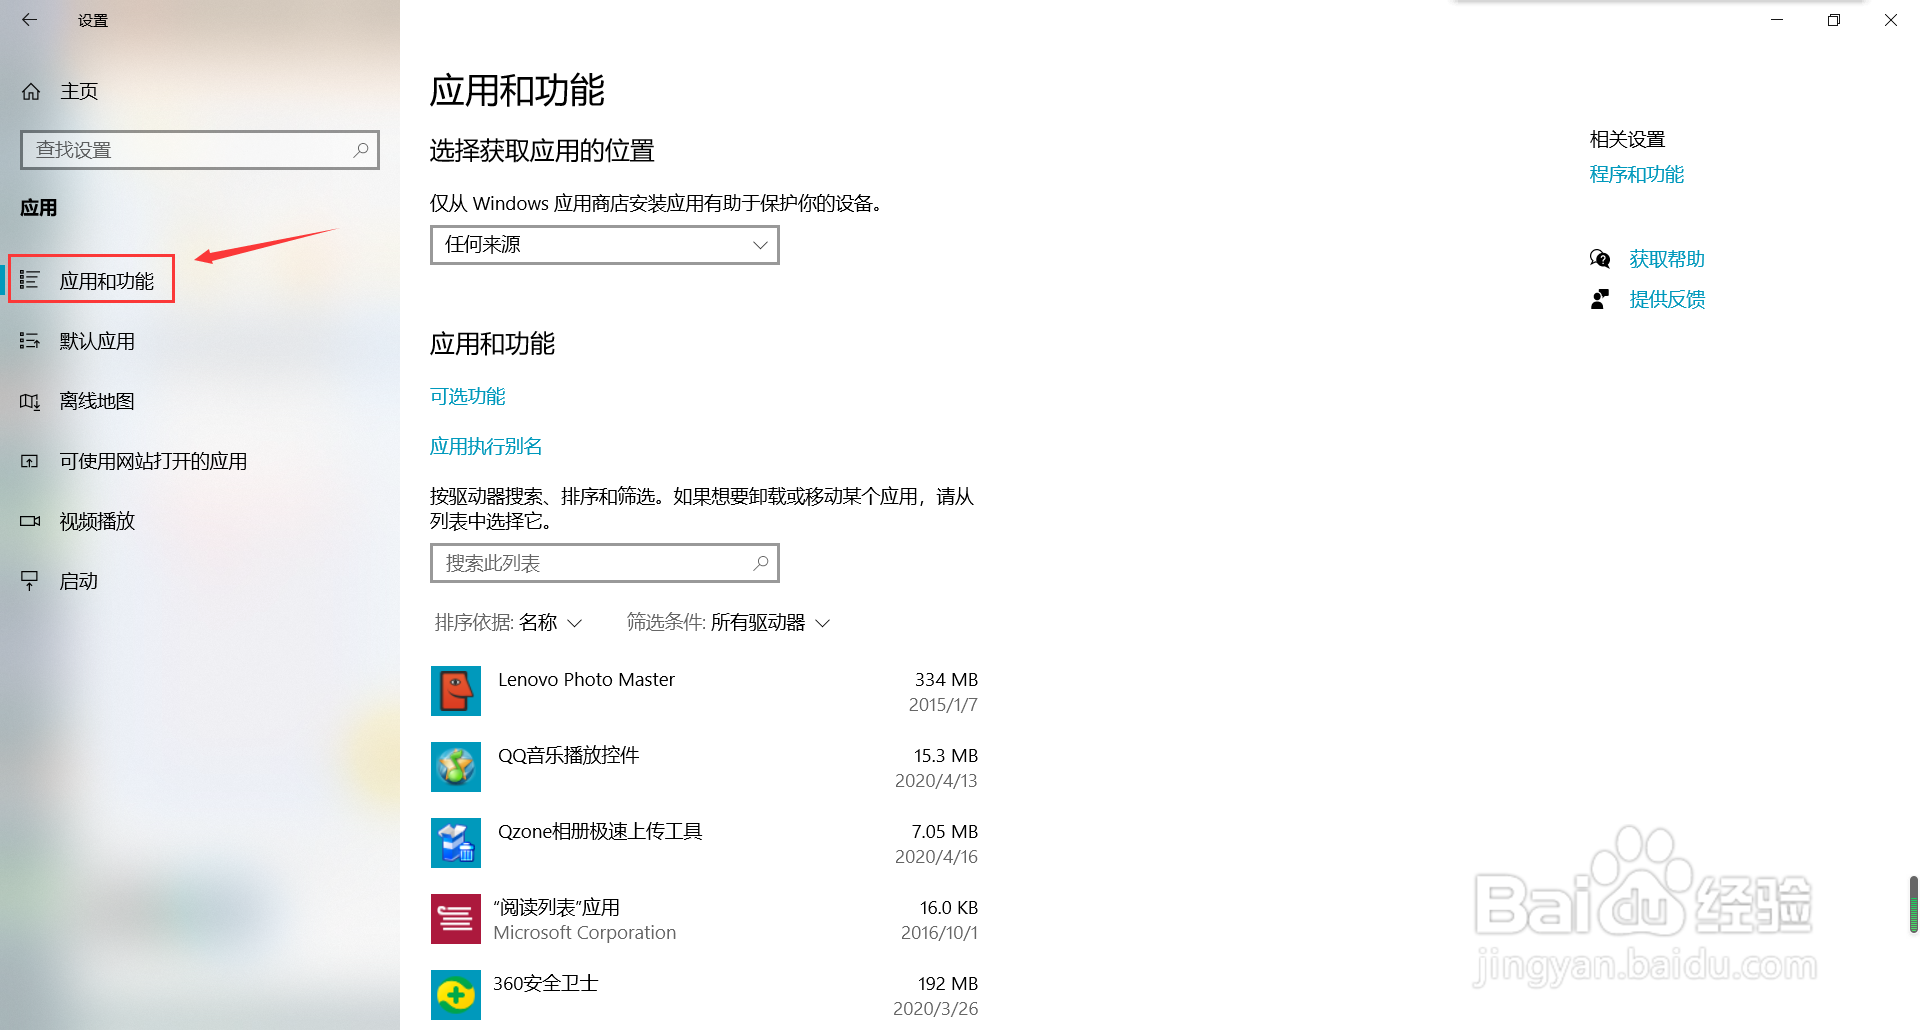
Task: Go to 主页 in settings
Action: (x=79, y=91)
